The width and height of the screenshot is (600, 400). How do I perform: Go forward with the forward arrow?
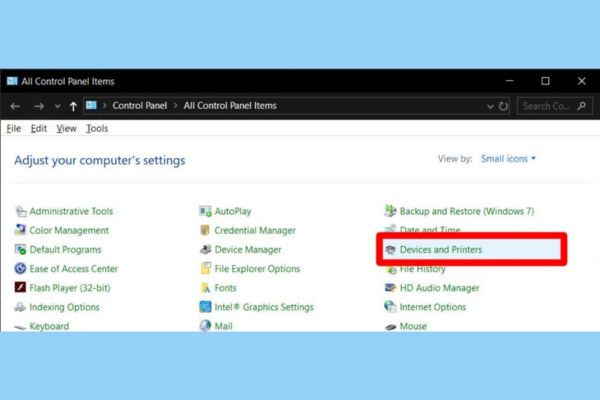(39, 106)
